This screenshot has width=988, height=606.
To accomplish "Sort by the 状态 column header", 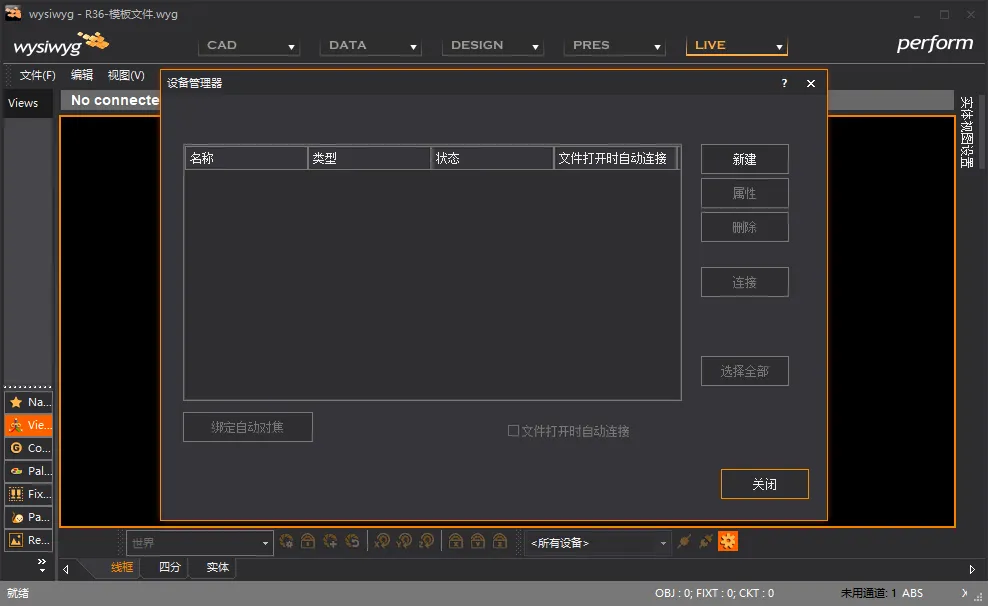I will pos(492,158).
